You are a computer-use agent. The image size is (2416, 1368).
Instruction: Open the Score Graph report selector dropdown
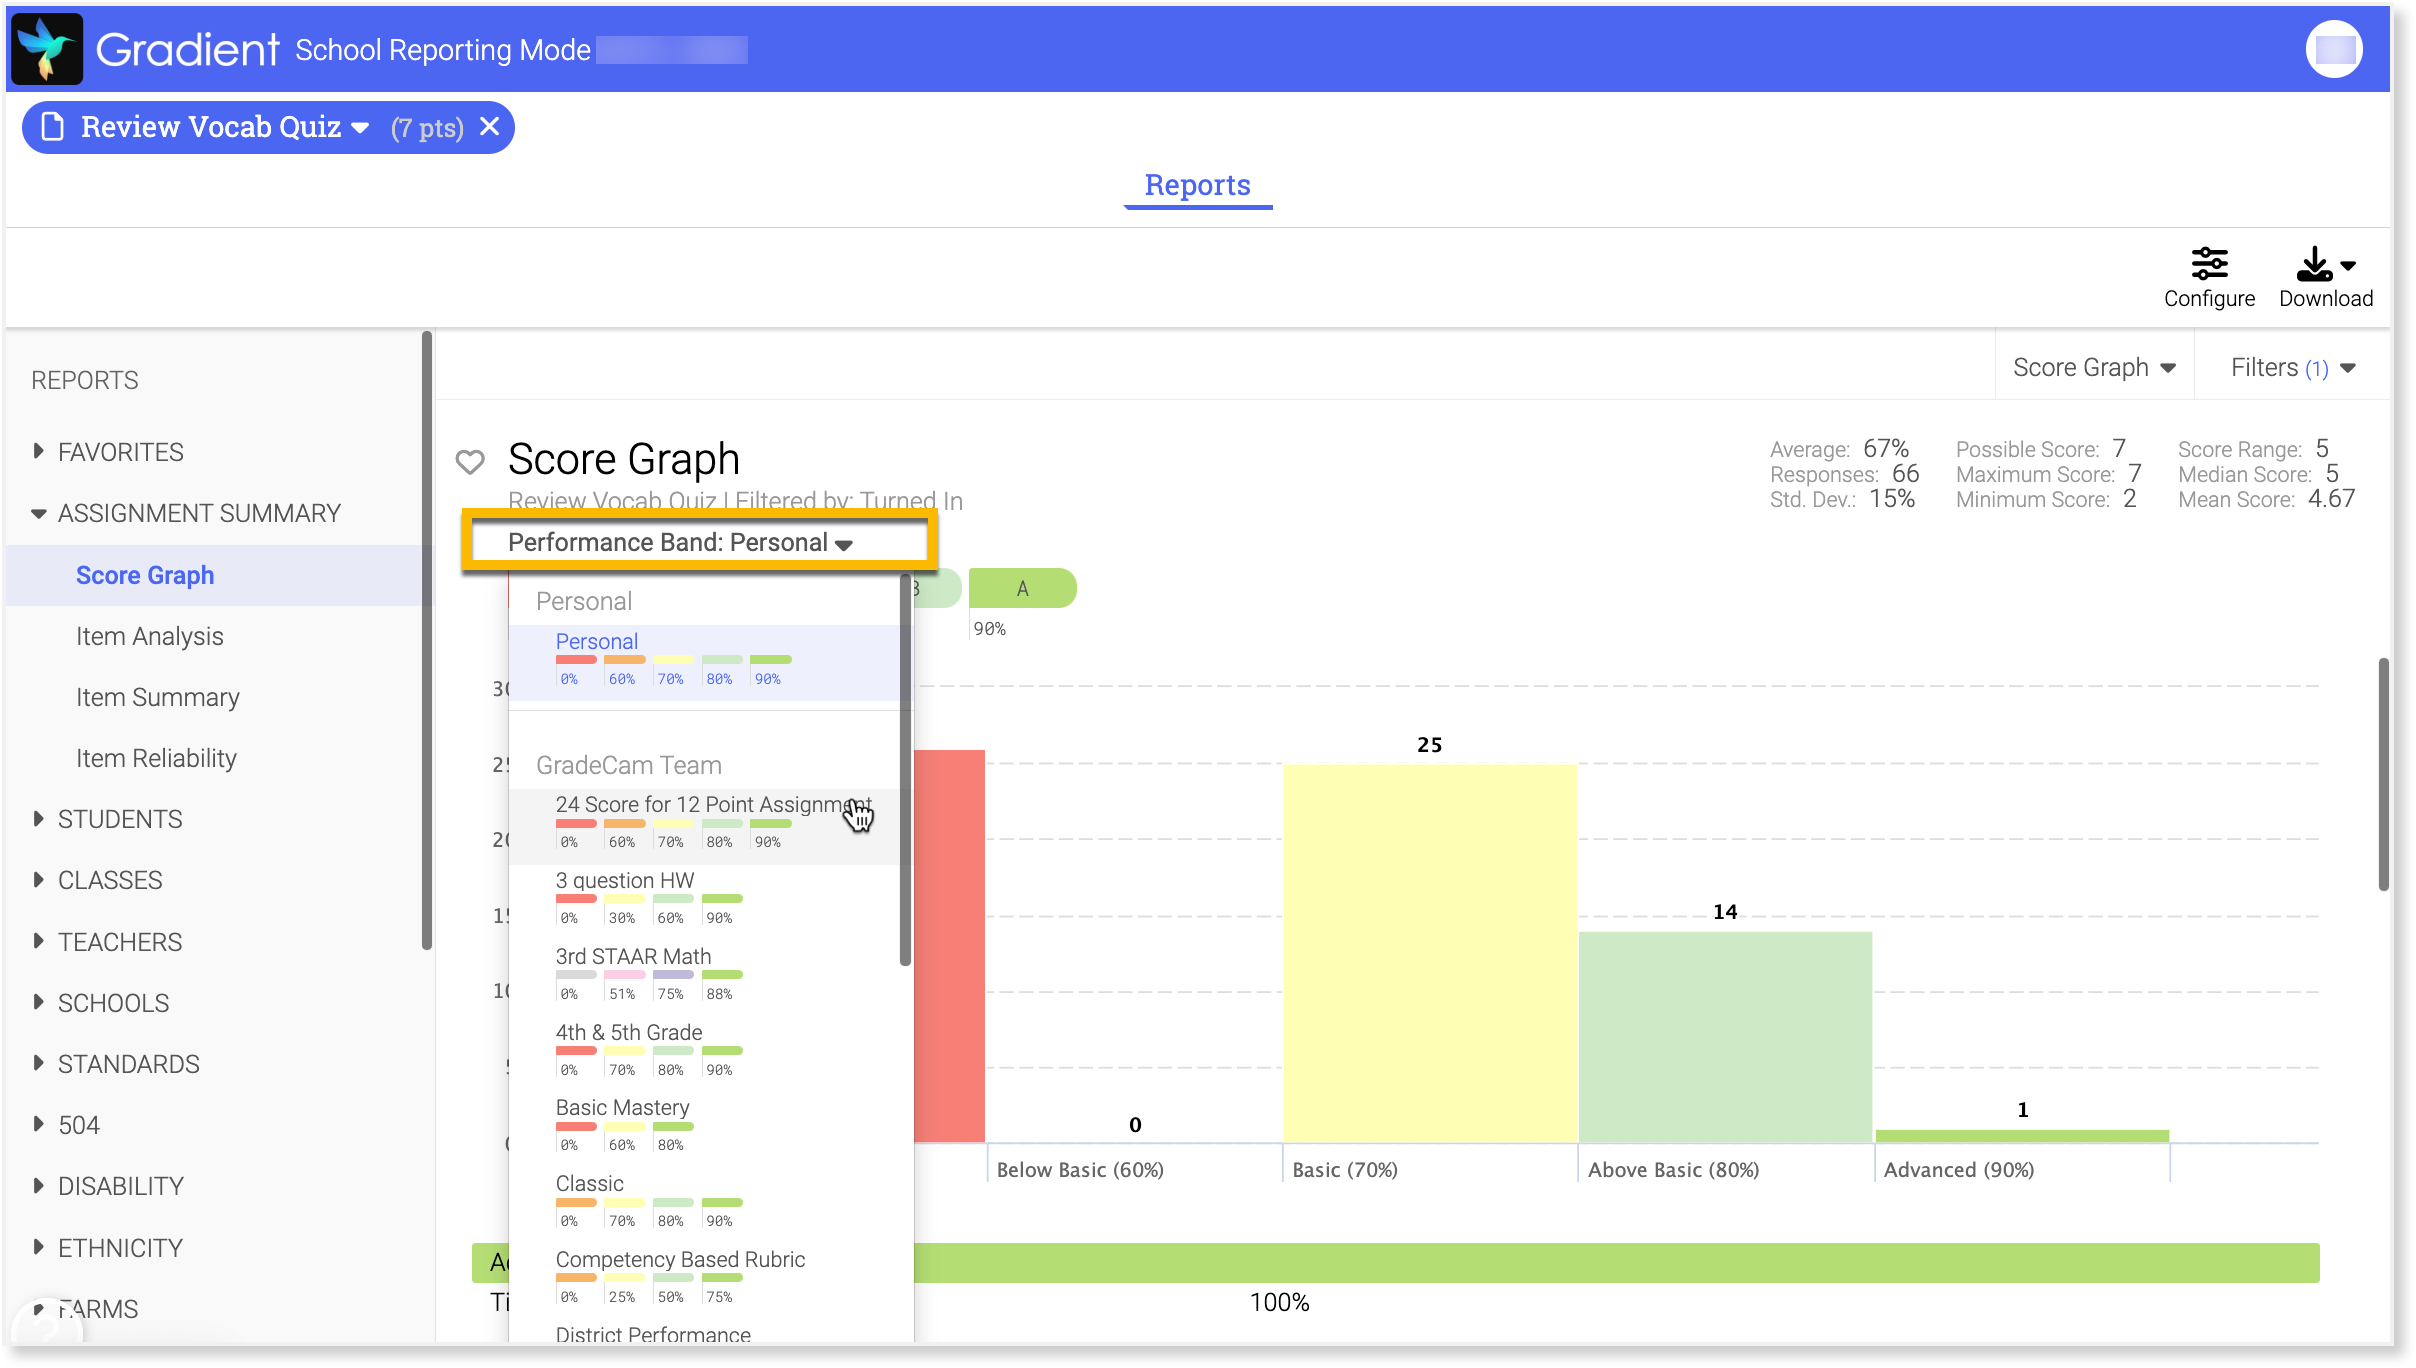pyautogui.click(x=2094, y=367)
